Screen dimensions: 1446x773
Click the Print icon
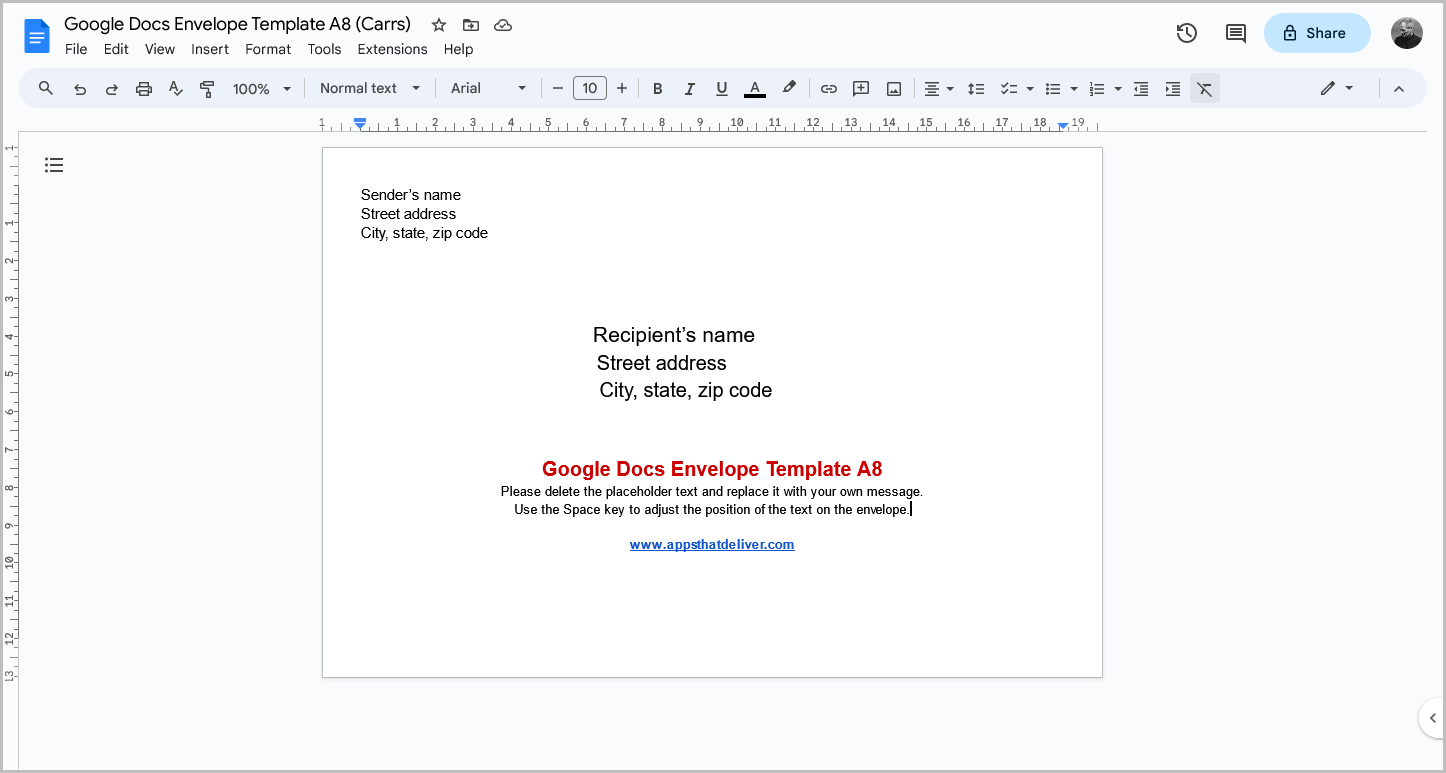click(x=144, y=88)
